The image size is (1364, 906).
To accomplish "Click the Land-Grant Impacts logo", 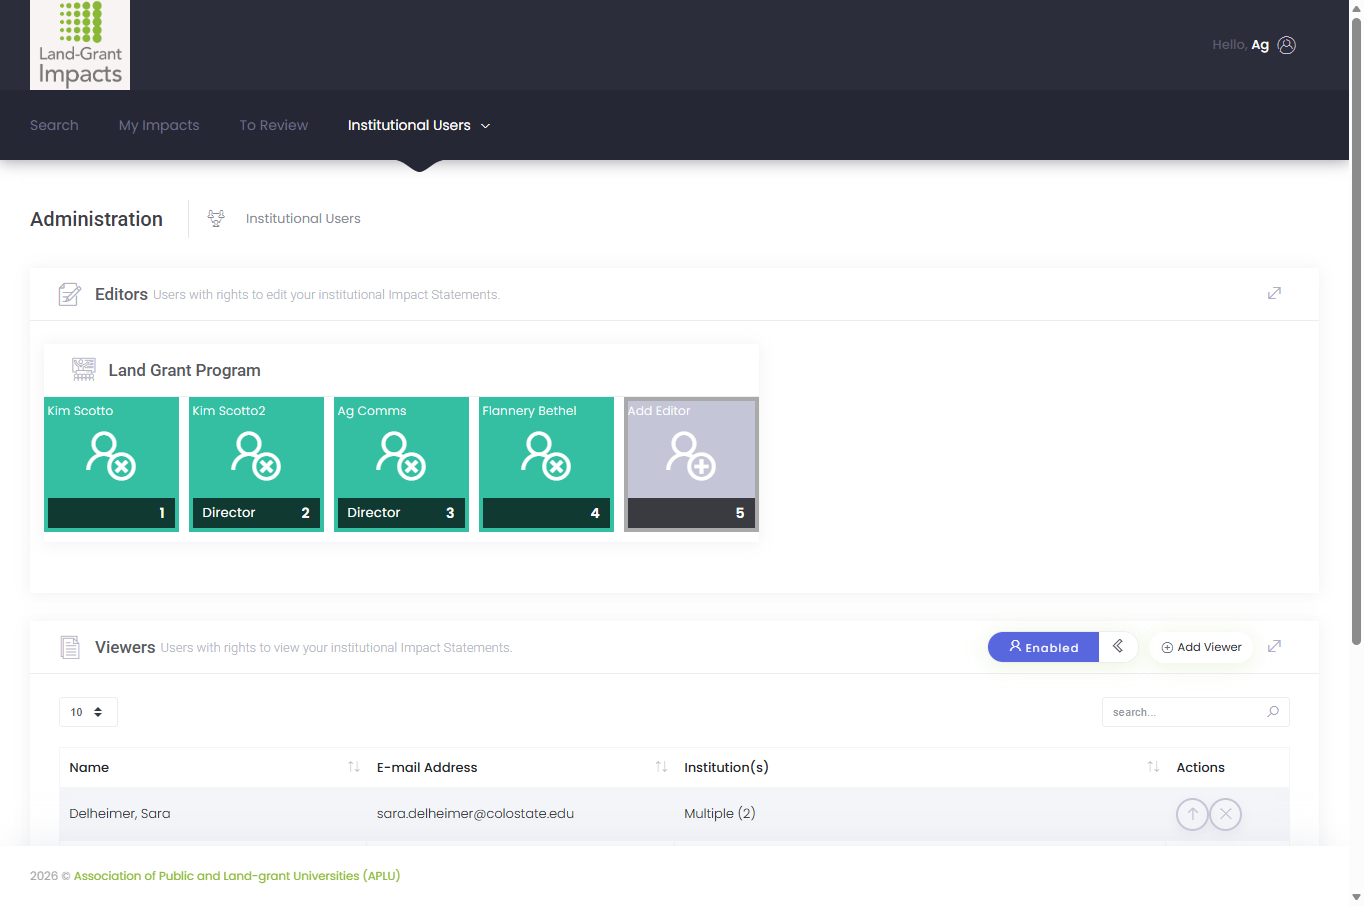I will tap(80, 45).
